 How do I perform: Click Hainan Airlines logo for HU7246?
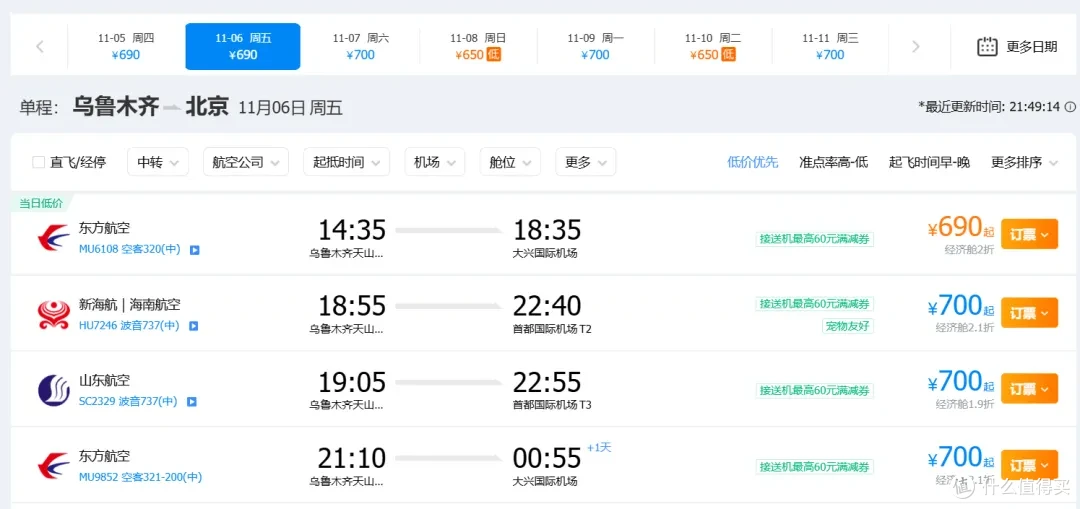pos(54,314)
